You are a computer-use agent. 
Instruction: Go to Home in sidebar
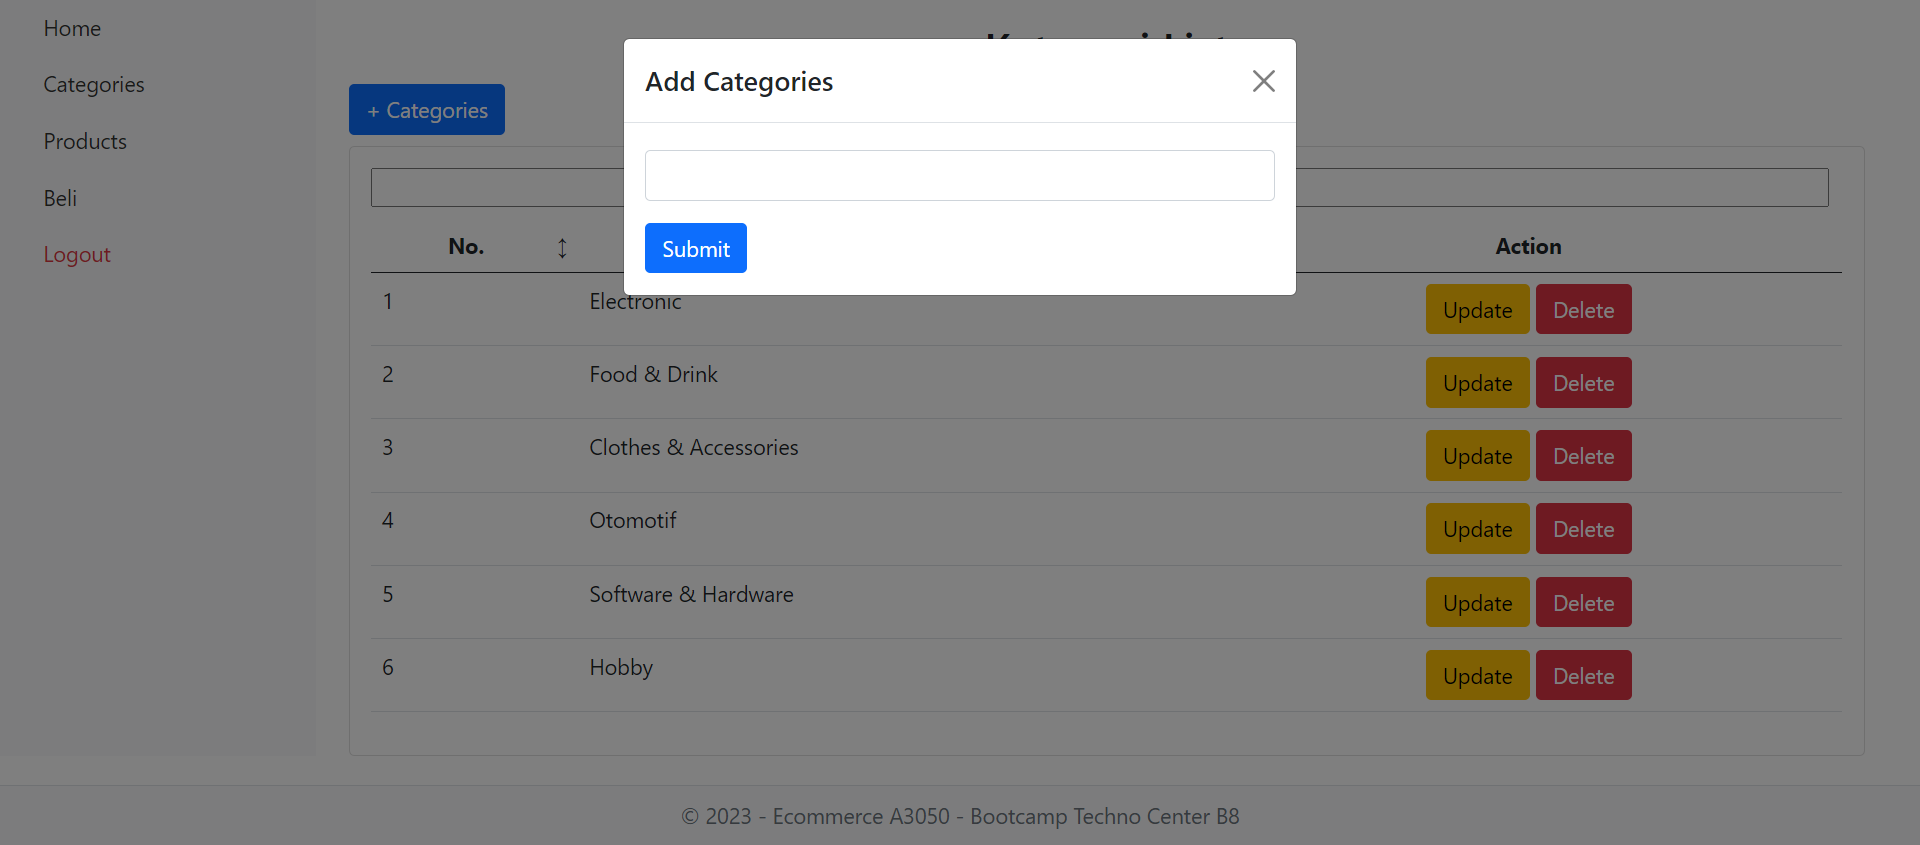pos(72,29)
